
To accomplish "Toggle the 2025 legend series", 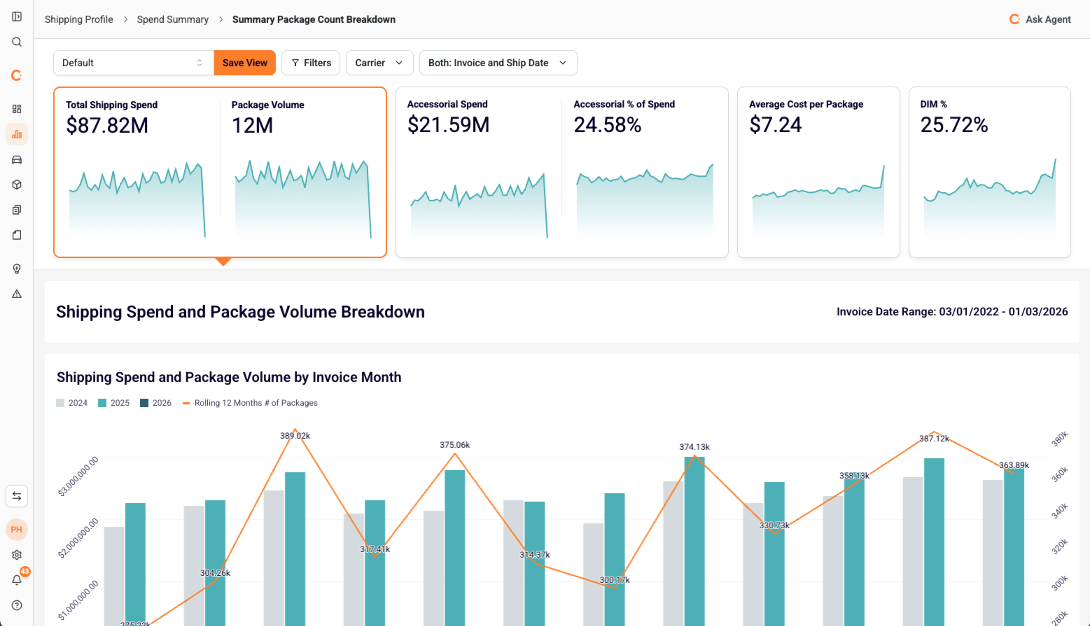I will tap(114, 403).
